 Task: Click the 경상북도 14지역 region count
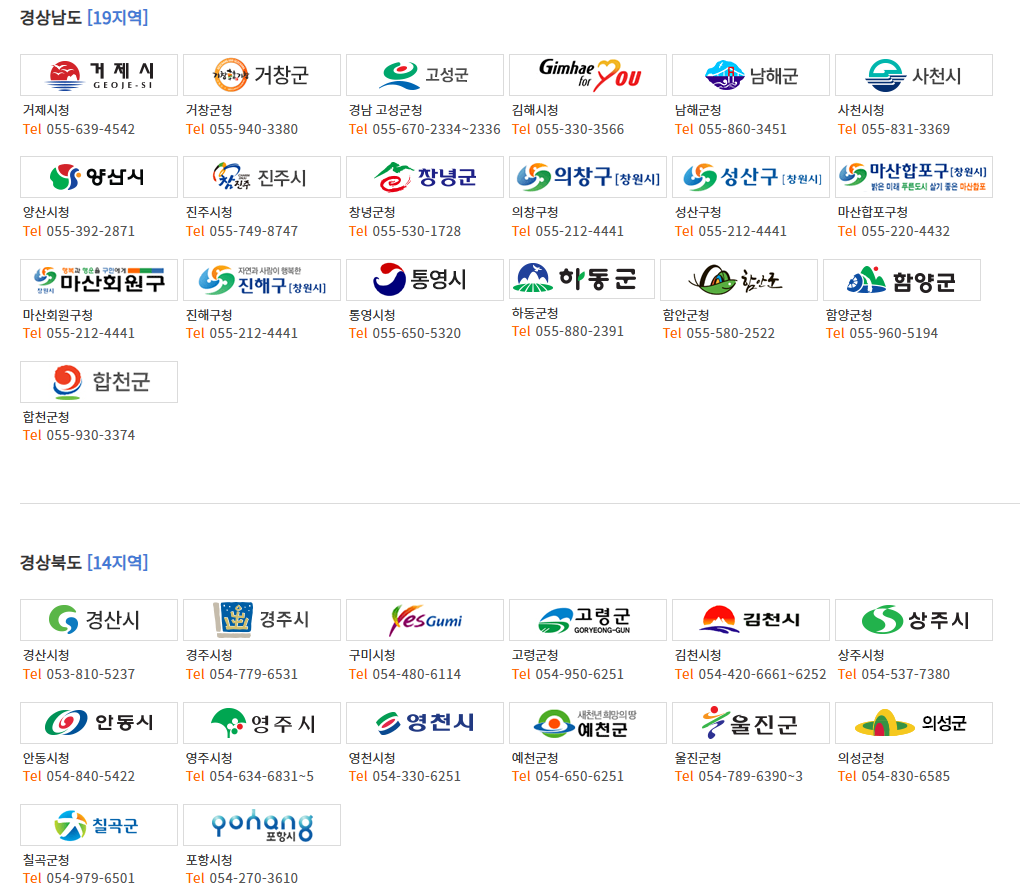click(117, 562)
